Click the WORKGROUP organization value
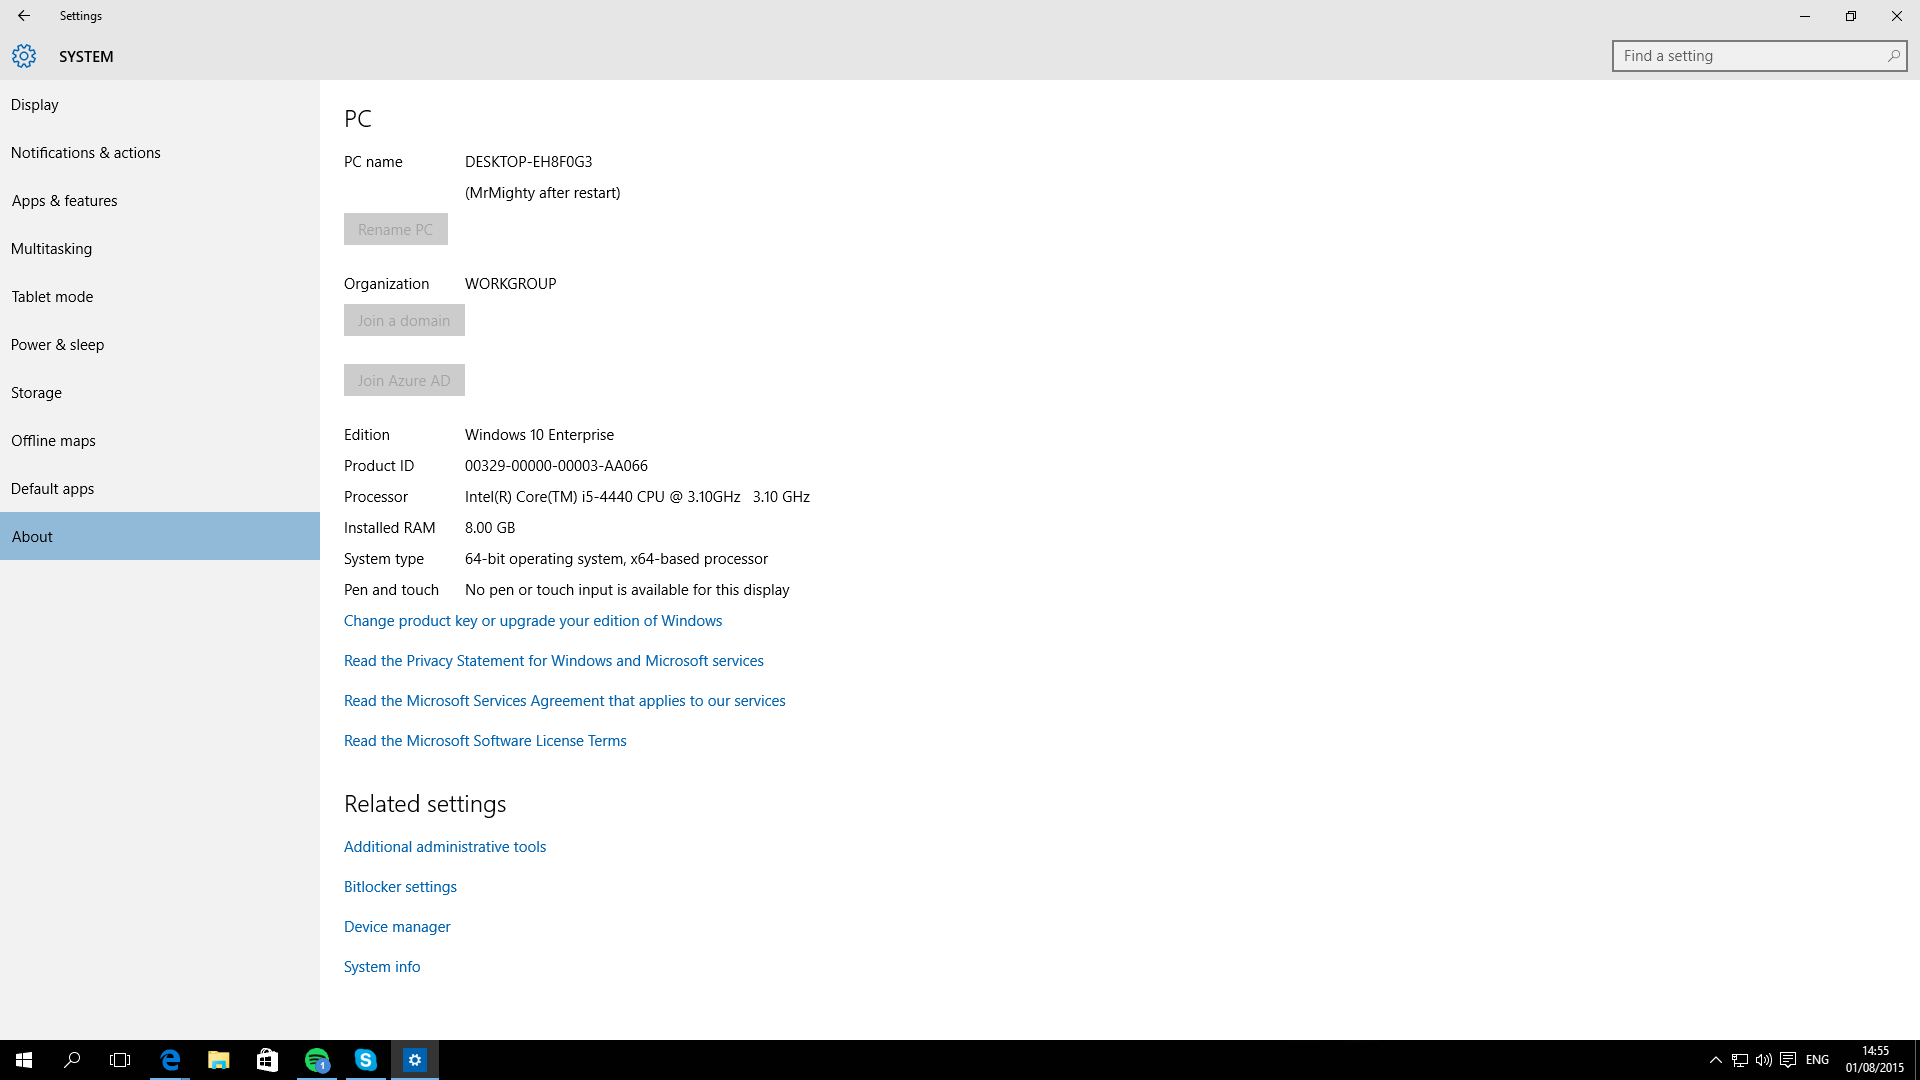This screenshot has width=1920, height=1080. pyautogui.click(x=510, y=284)
